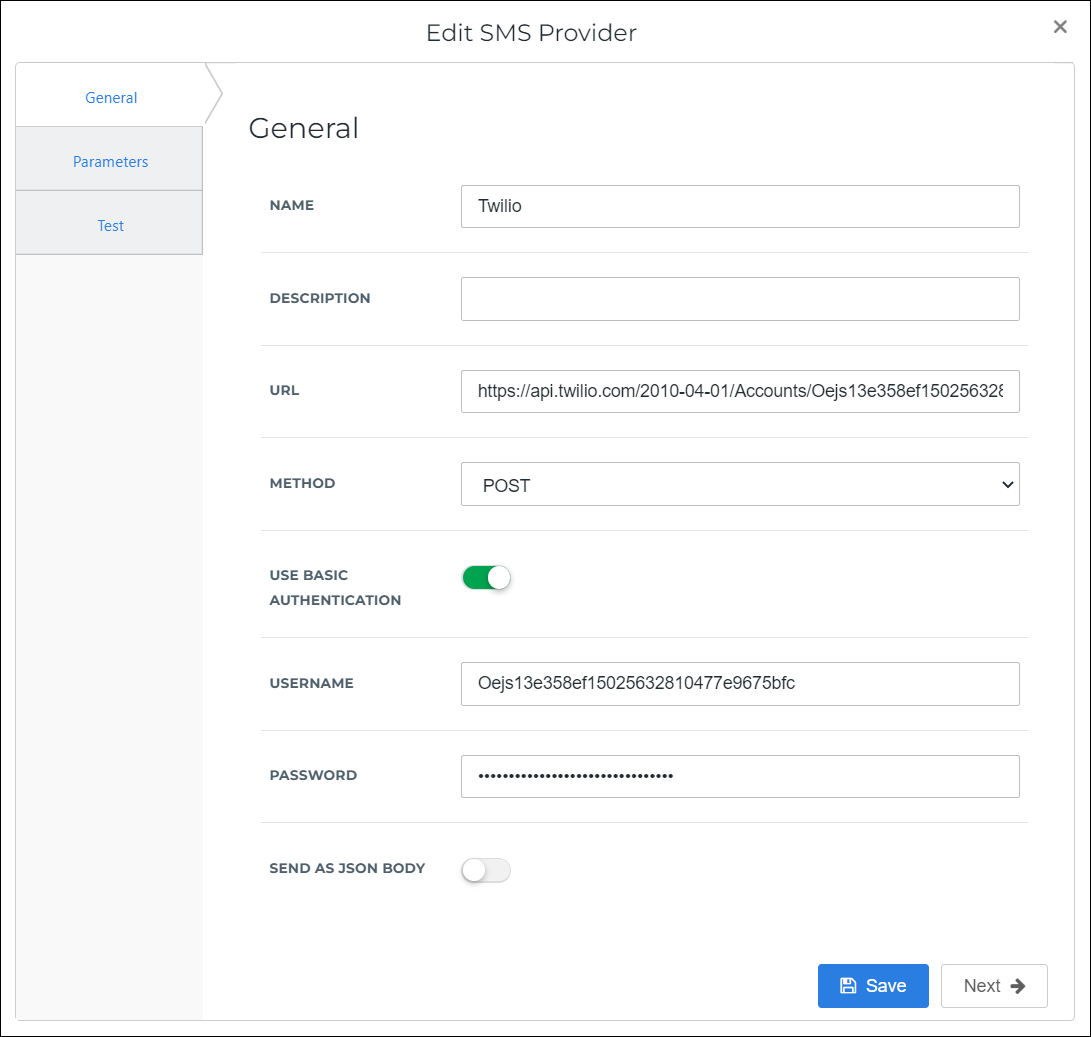
Task: Open the Method dropdown showing POST
Action: 740,484
